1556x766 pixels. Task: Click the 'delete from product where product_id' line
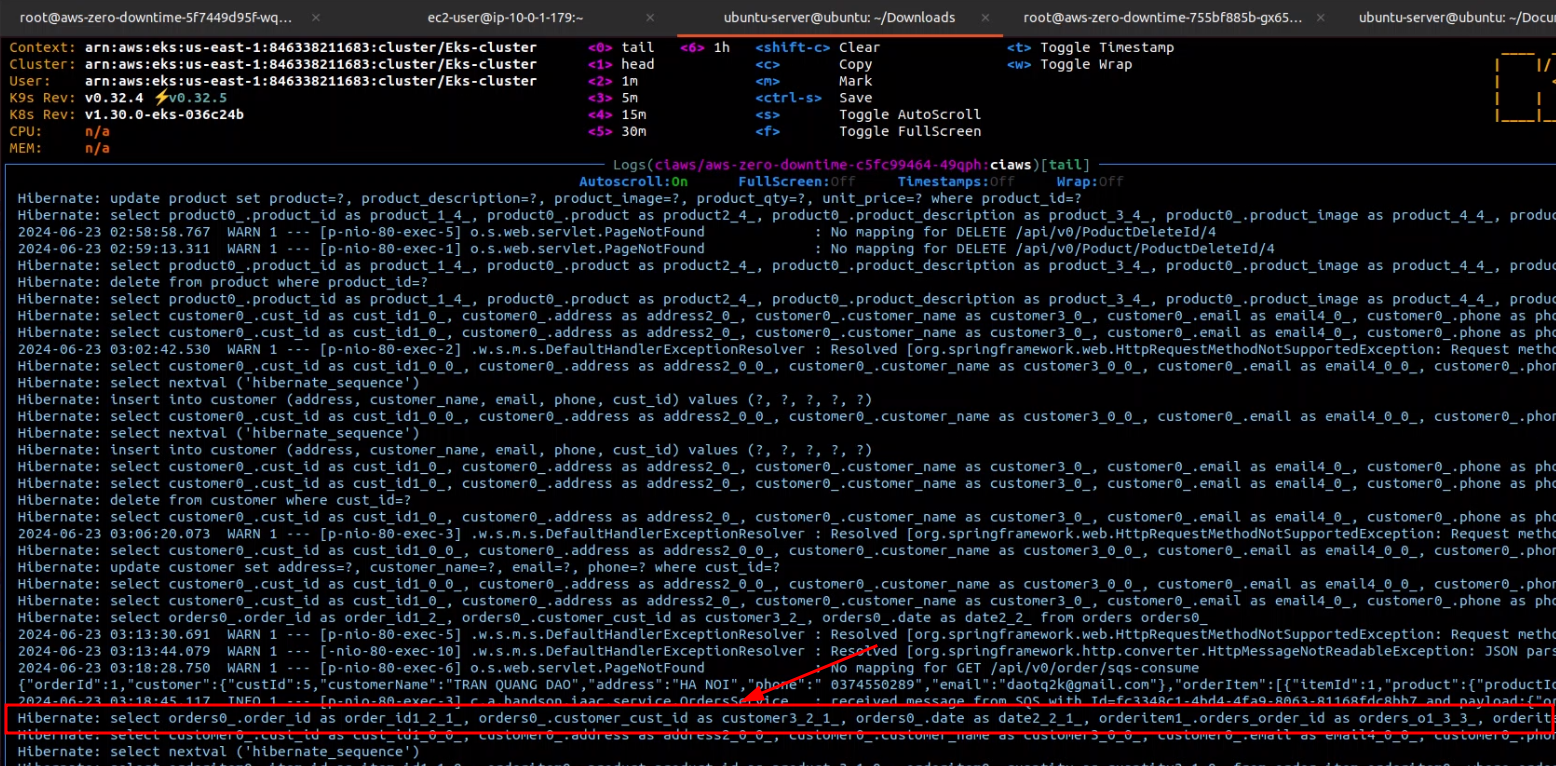click(x=223, y=282)
